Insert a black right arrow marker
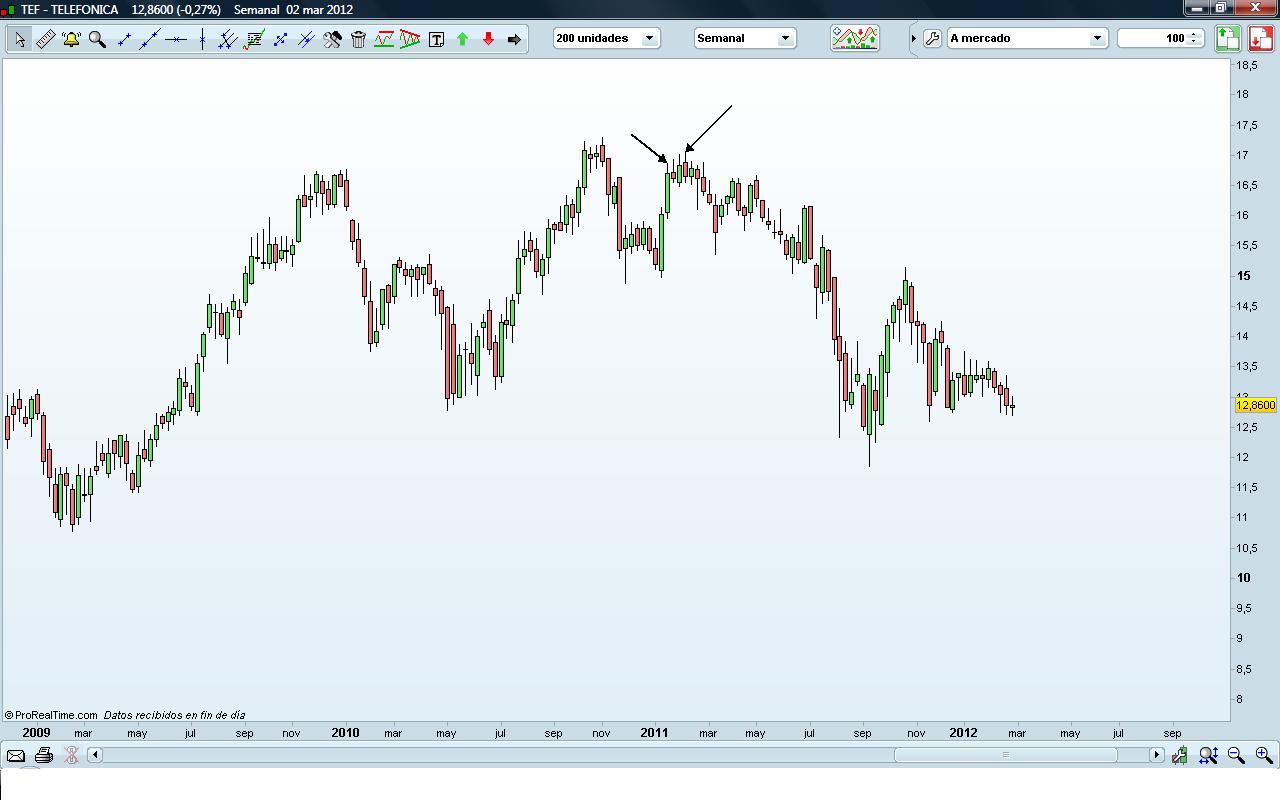 [x=514, y=39]
